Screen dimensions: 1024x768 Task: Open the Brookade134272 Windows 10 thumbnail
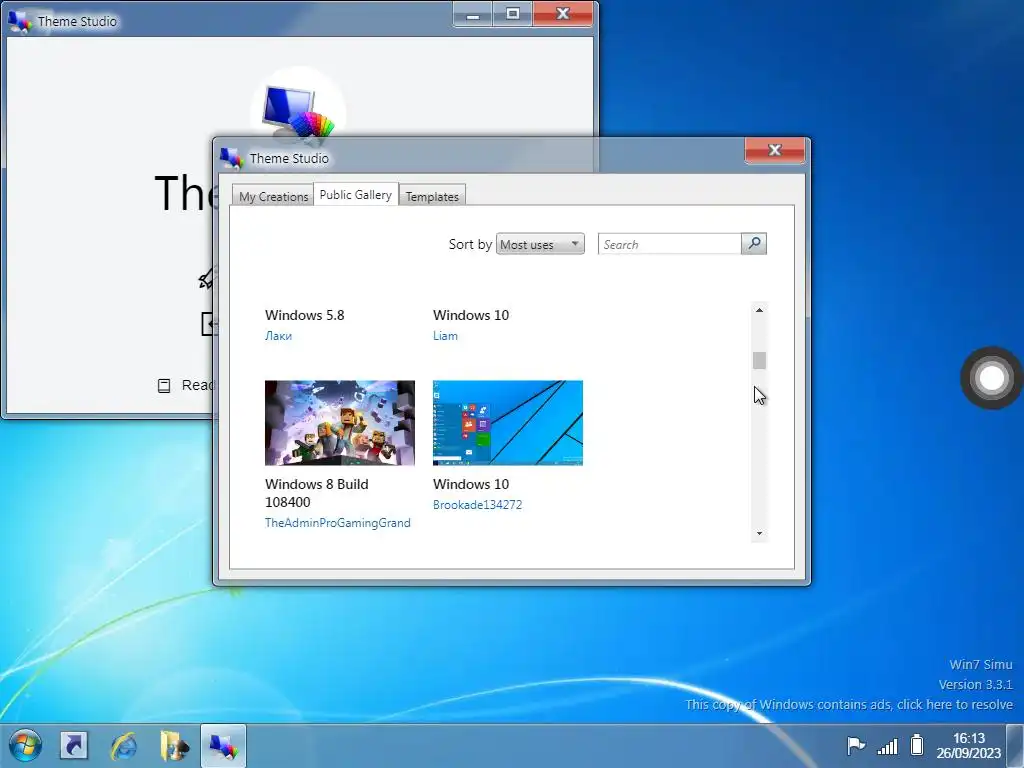(507, 423)
